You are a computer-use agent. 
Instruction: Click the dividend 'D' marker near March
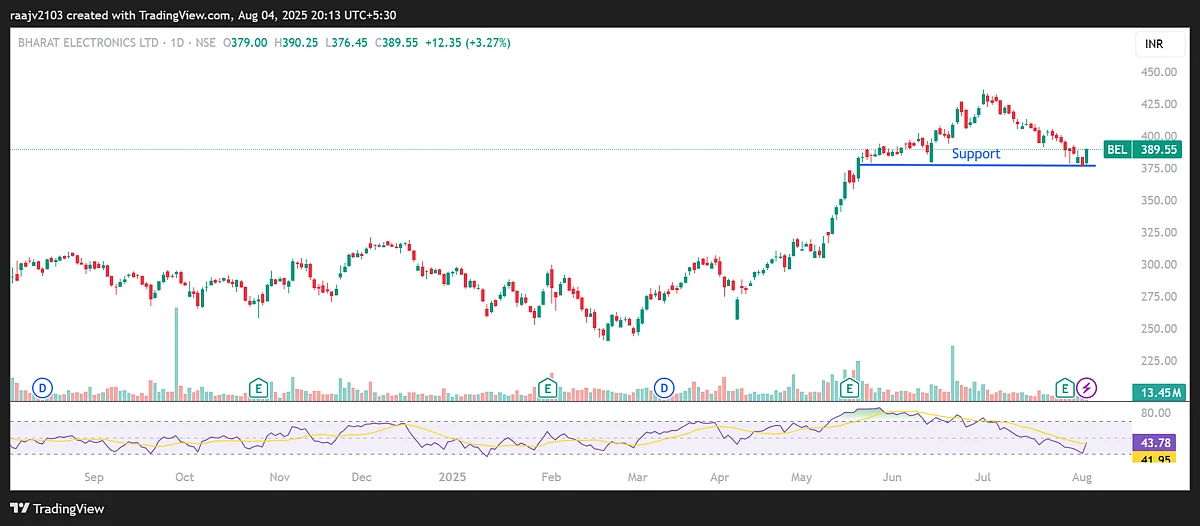pos(664,386)
